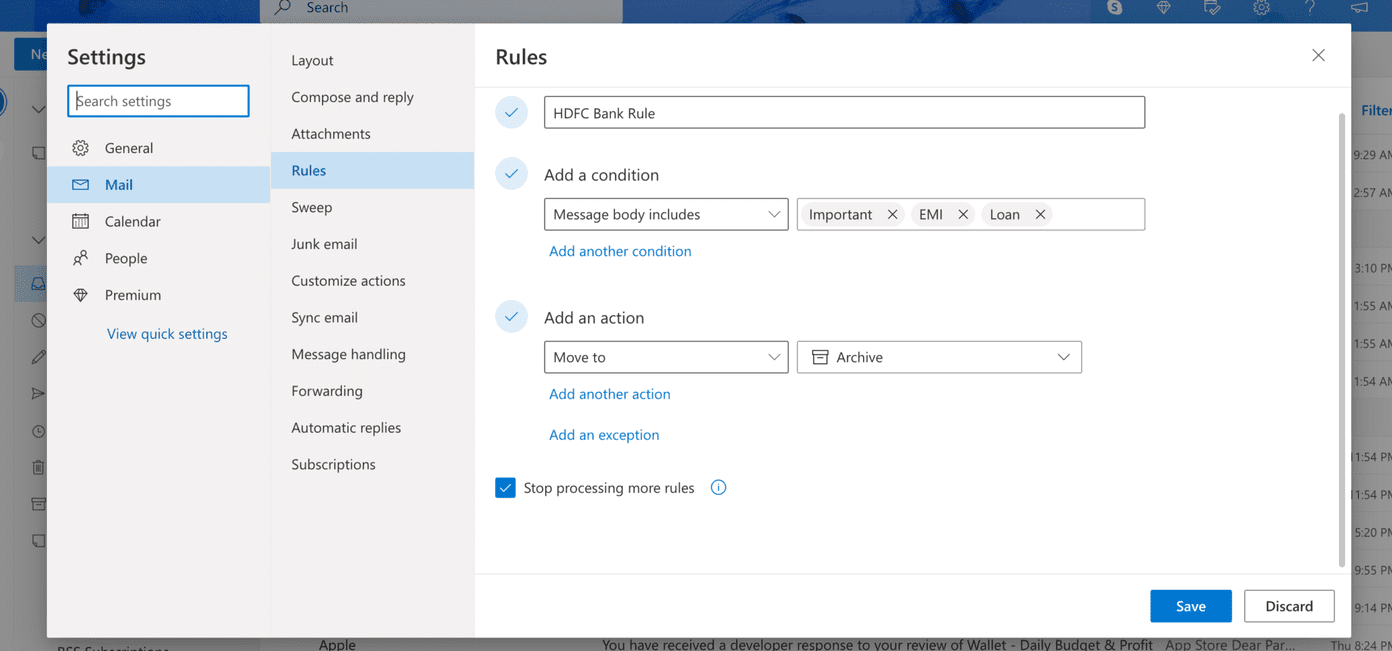Click the Calendar icon in settings

[x=81, y=221]
